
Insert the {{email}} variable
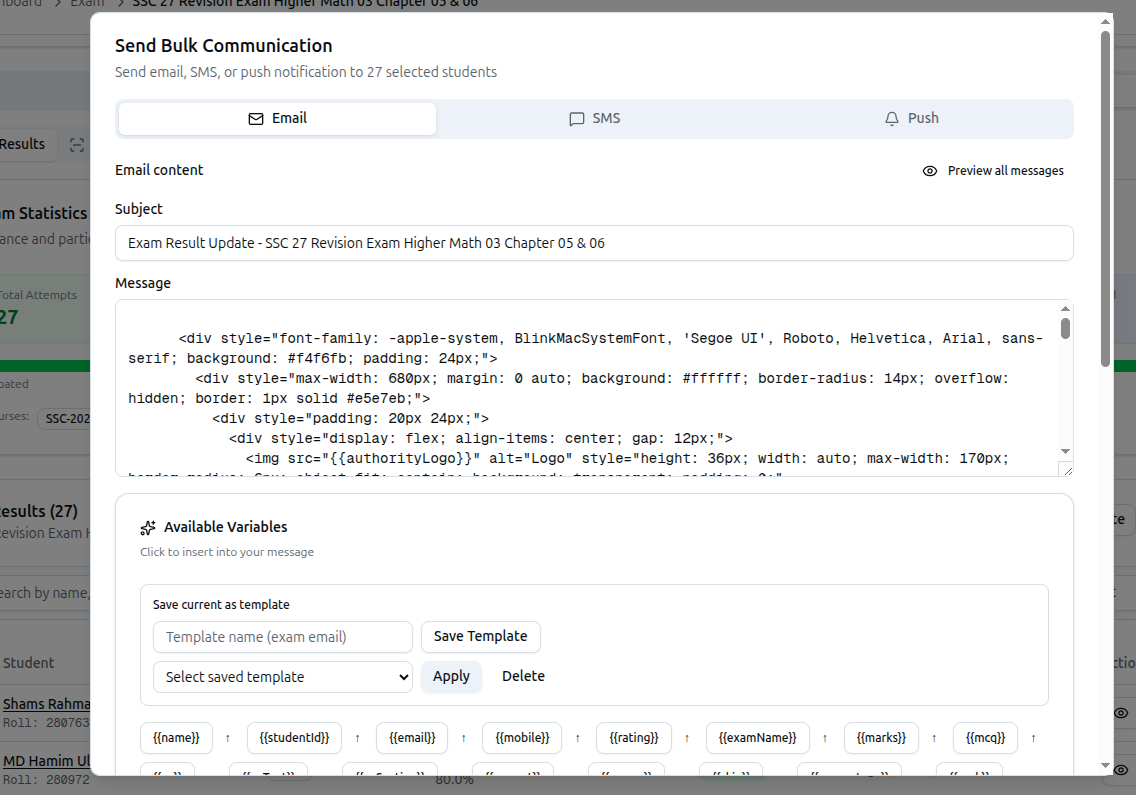[412, 738]
